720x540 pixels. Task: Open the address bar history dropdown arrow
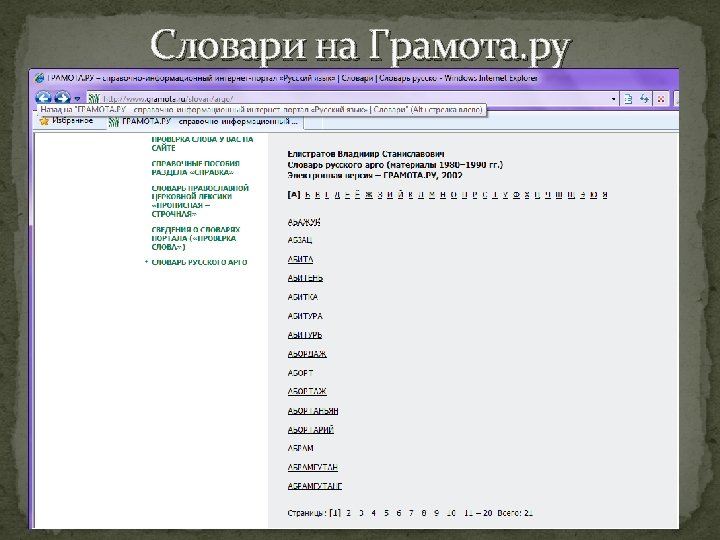(613, 99)
